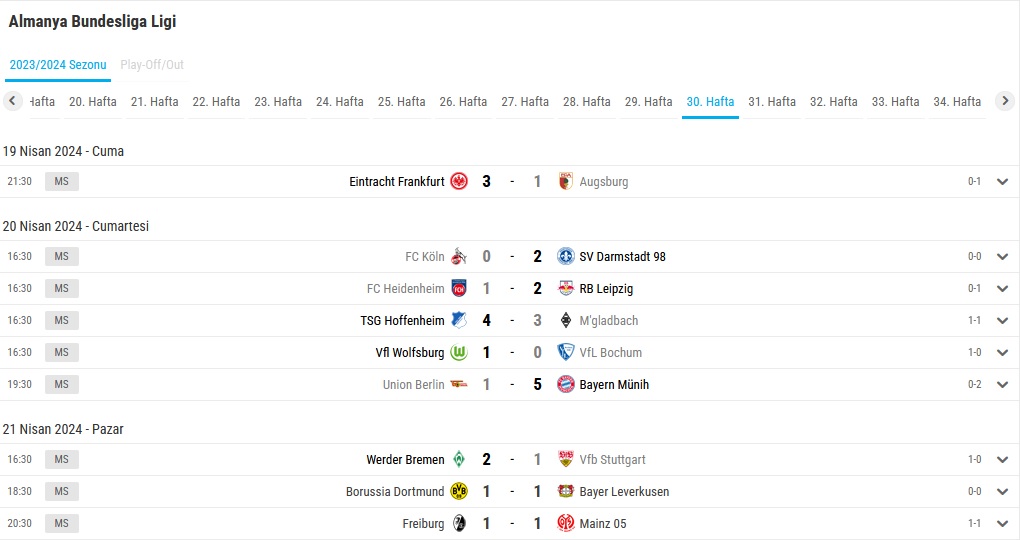
Task: Click the Mainz 05 red crest
Action: pyautogui.click(x=566, y=523)
